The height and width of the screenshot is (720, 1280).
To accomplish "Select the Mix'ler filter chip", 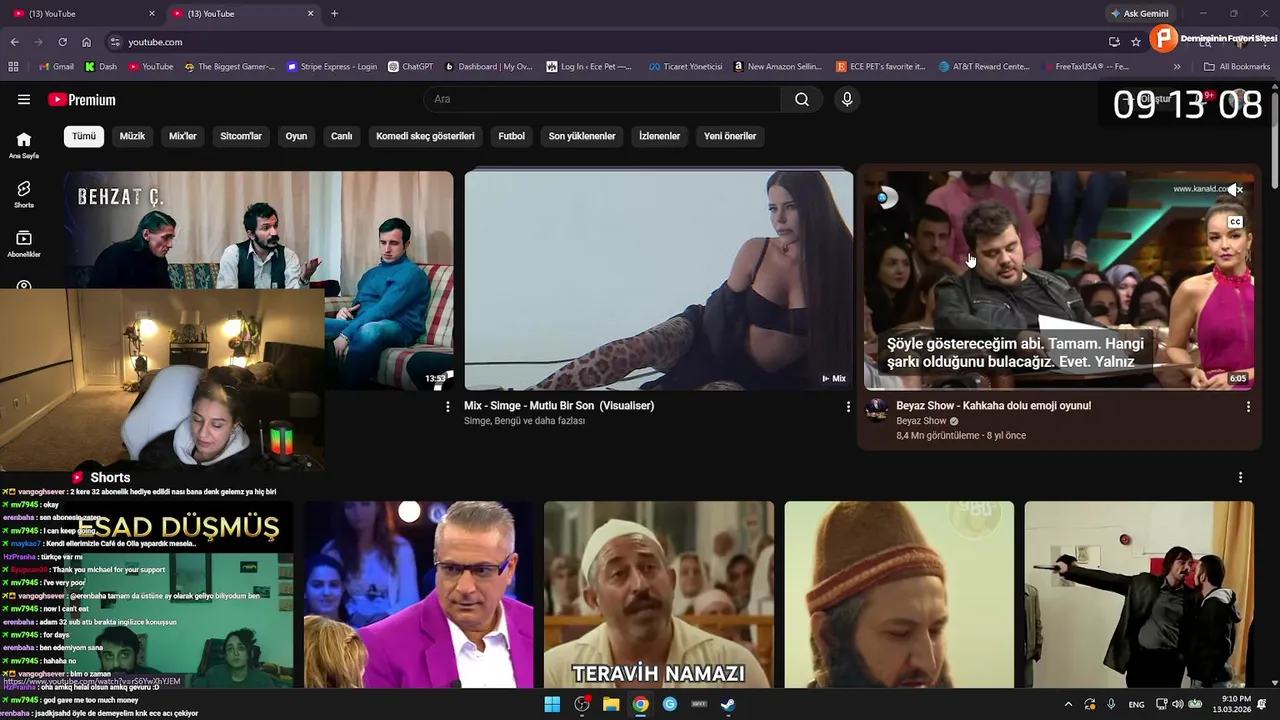I will coord(183,136).
